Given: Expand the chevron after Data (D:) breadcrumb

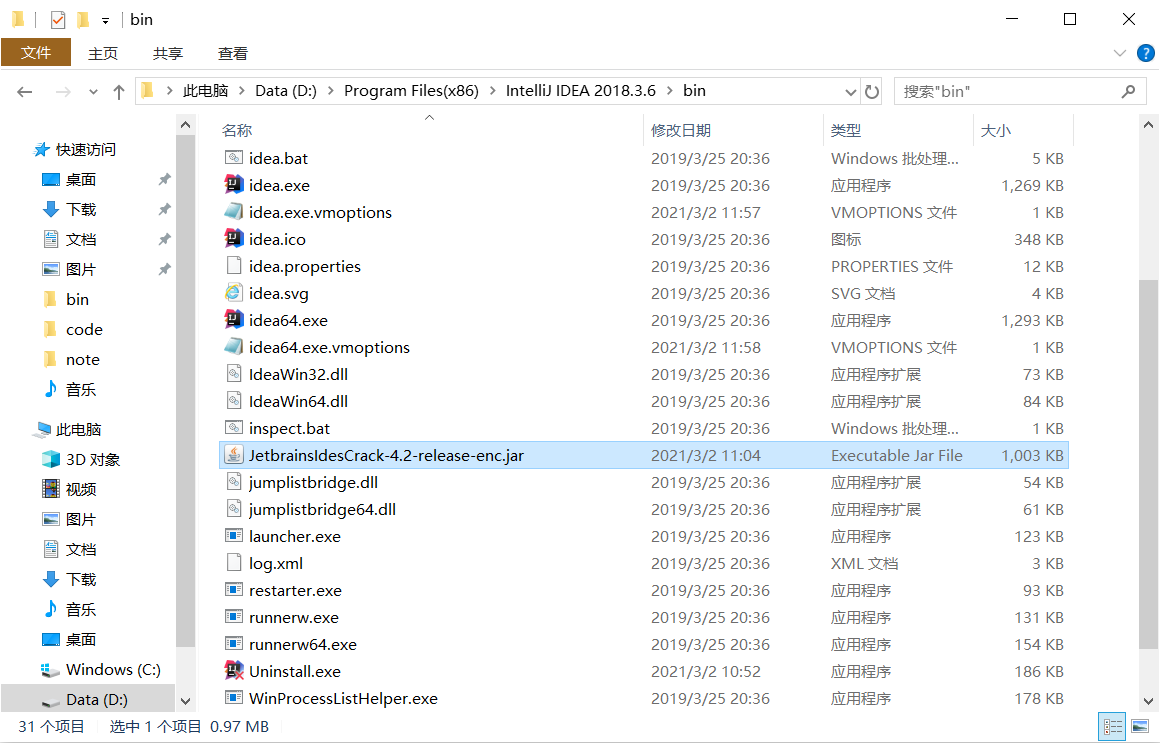Looking at the screenshot, I should 330,91.
